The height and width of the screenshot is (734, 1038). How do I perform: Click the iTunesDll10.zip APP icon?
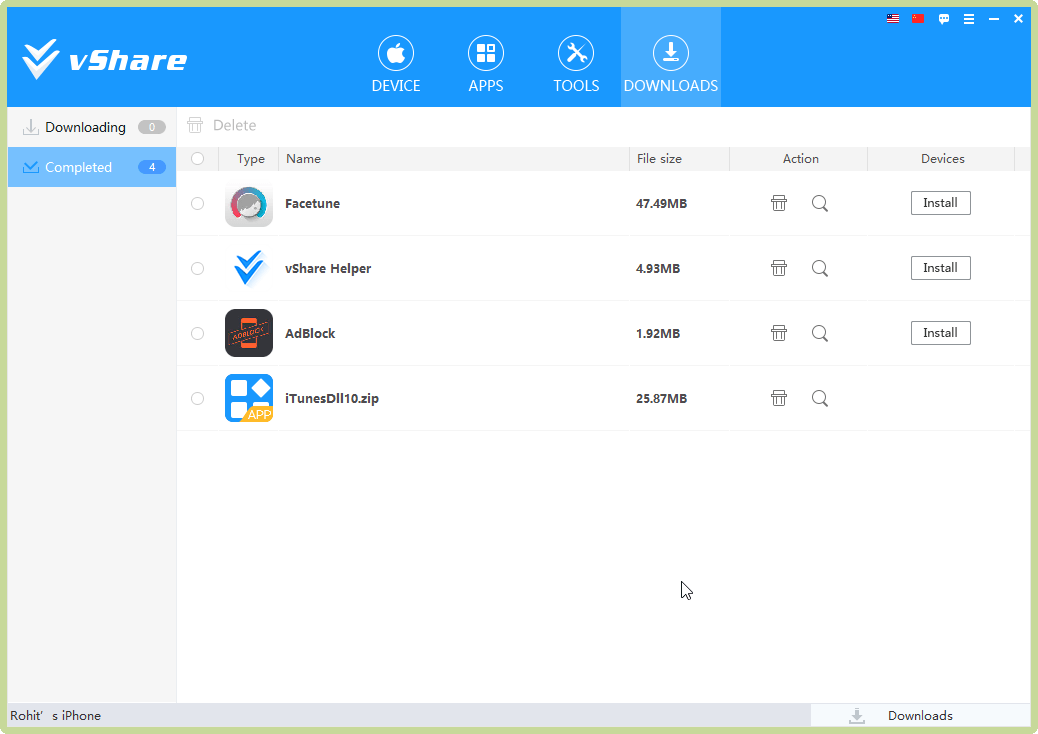(x=249, y=398)
